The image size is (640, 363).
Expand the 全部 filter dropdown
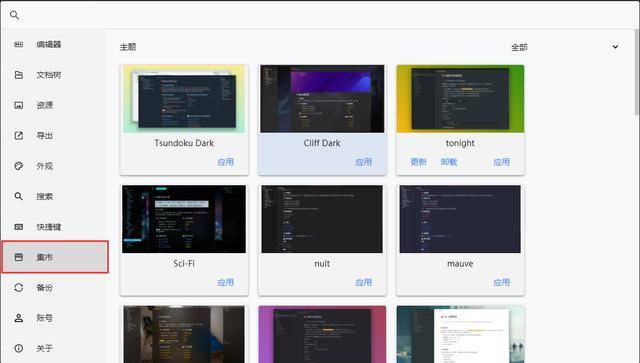coord(565,47)
